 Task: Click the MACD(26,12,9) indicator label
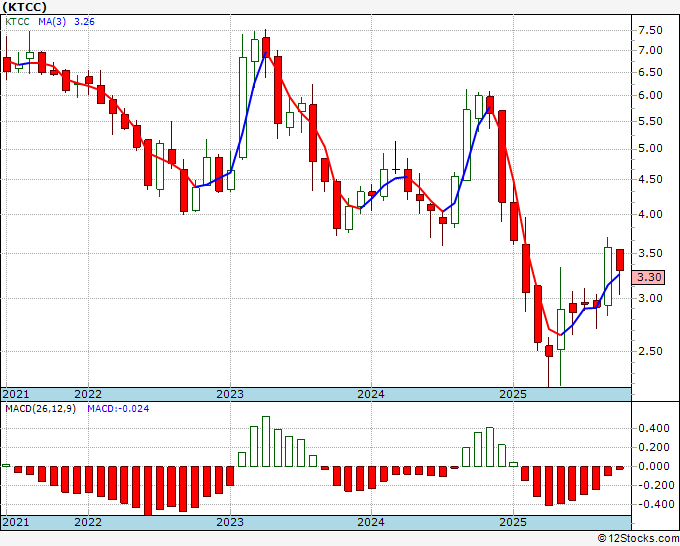tap(40, 409)
